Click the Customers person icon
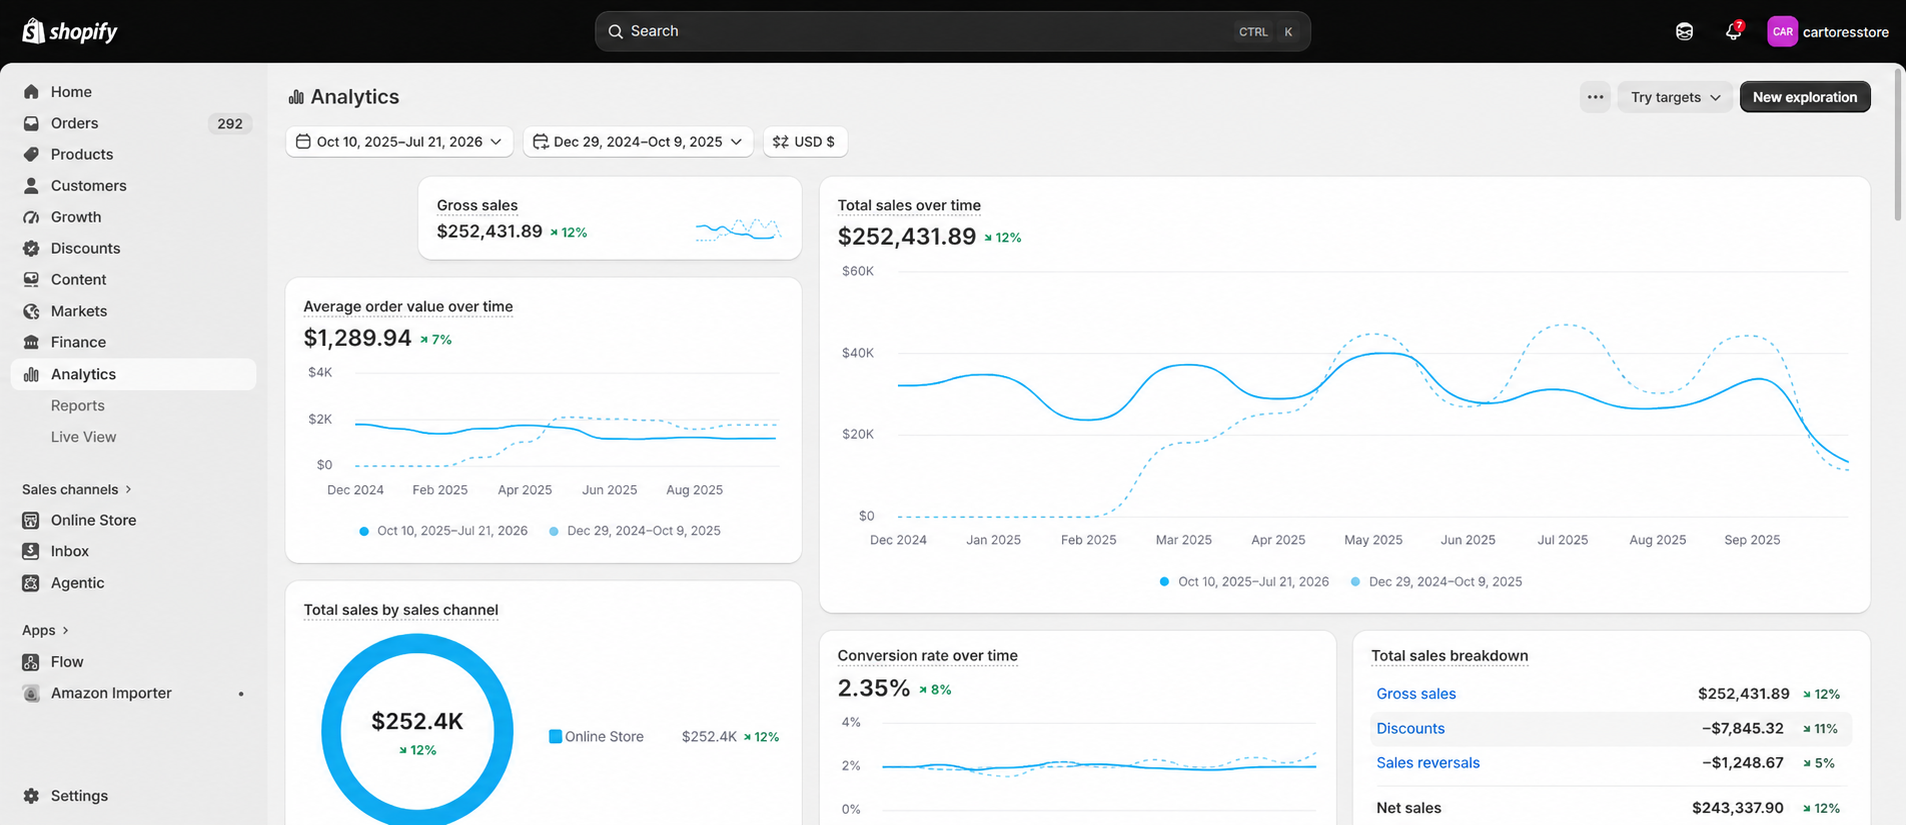1906x825 pixels. click(x=31, y=186)
